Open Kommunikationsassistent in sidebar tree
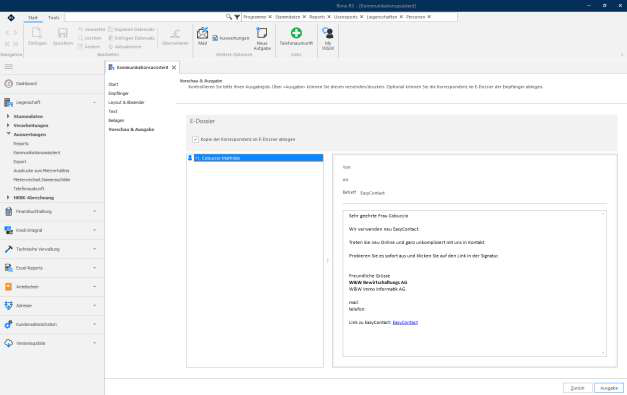627x395 pixels. 37,153
